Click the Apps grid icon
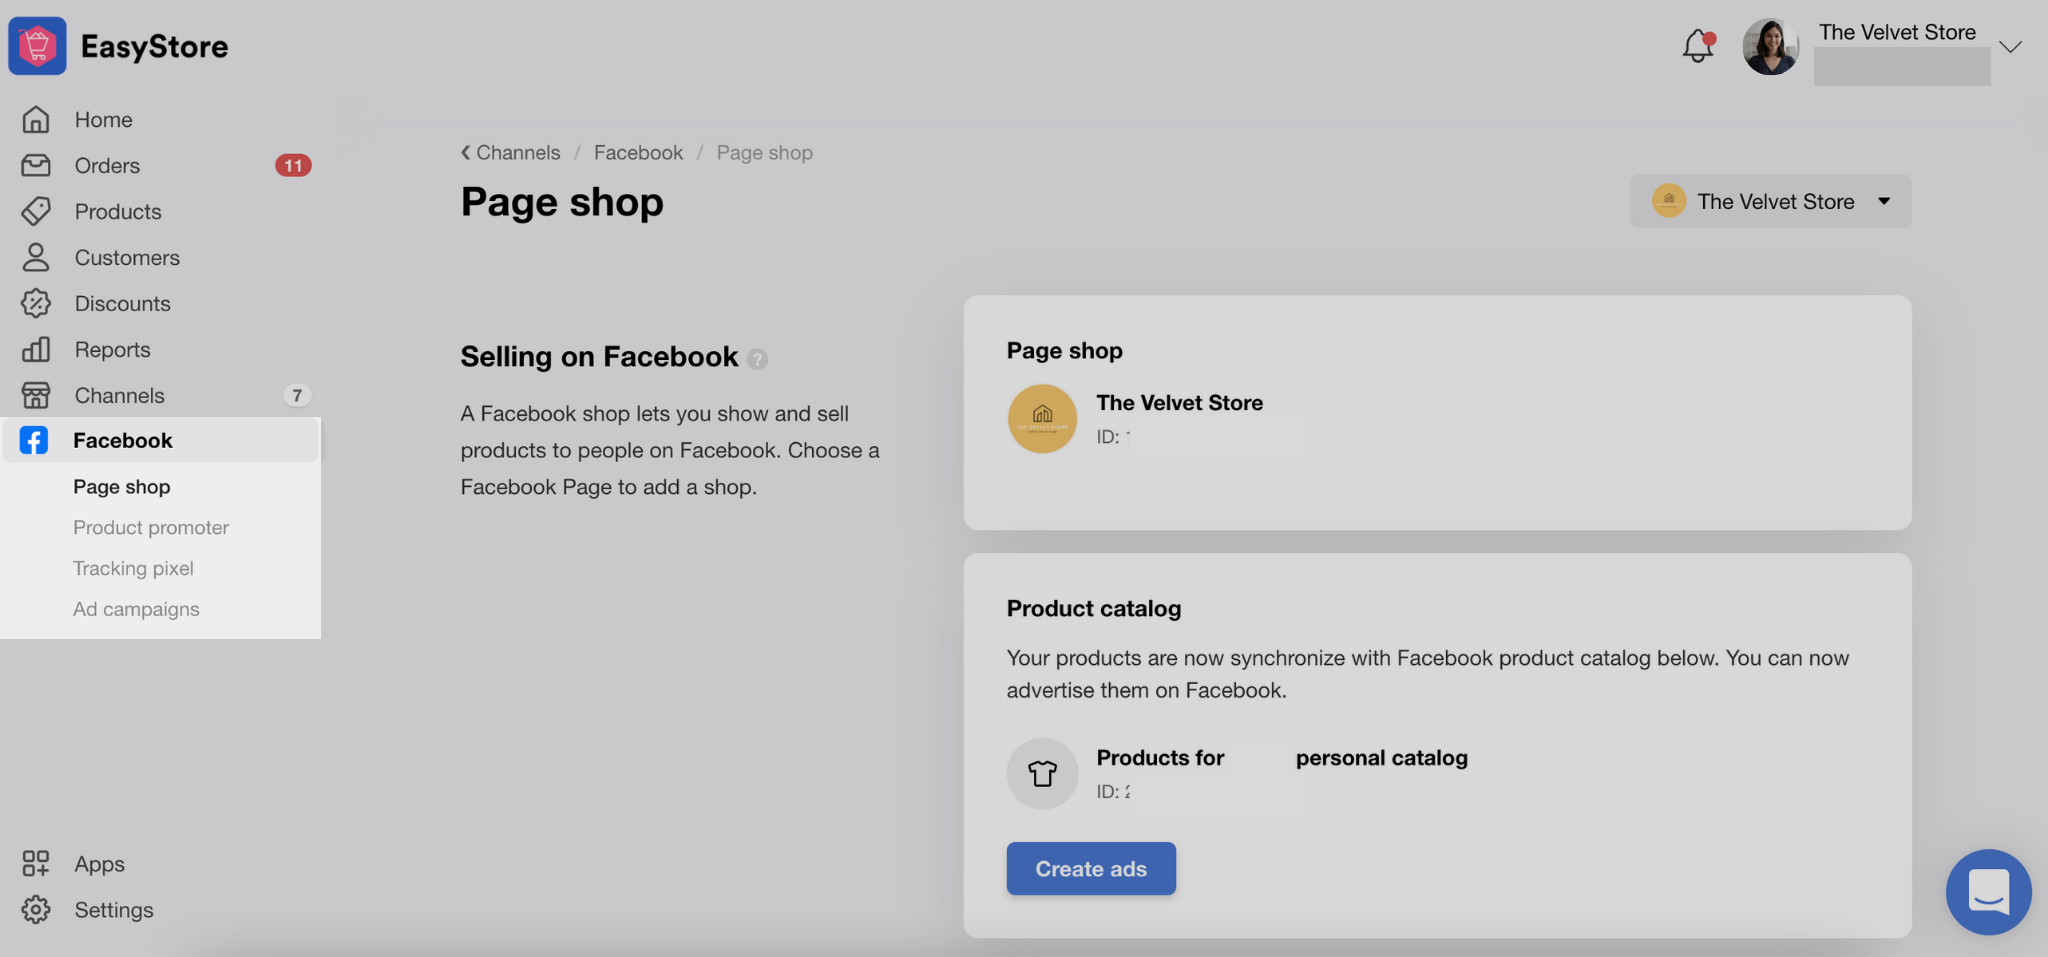The height and width of the screenshot is (957, 2048). tap(36, 863)
